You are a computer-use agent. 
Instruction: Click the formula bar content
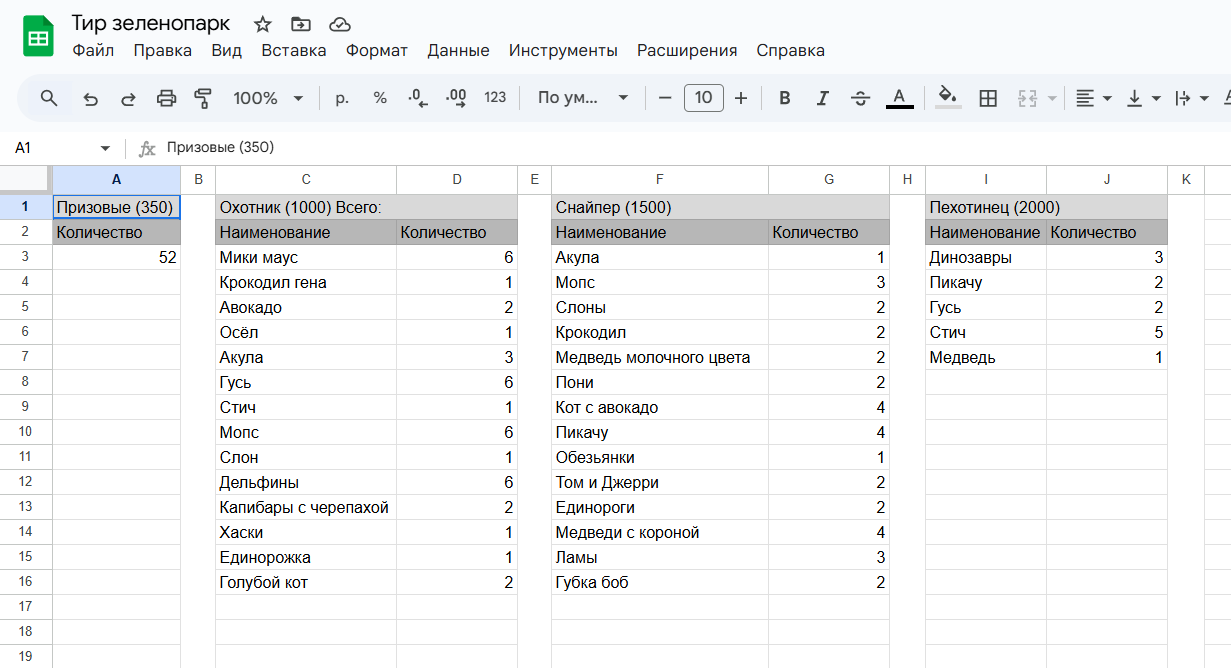[x=220, y=148]
